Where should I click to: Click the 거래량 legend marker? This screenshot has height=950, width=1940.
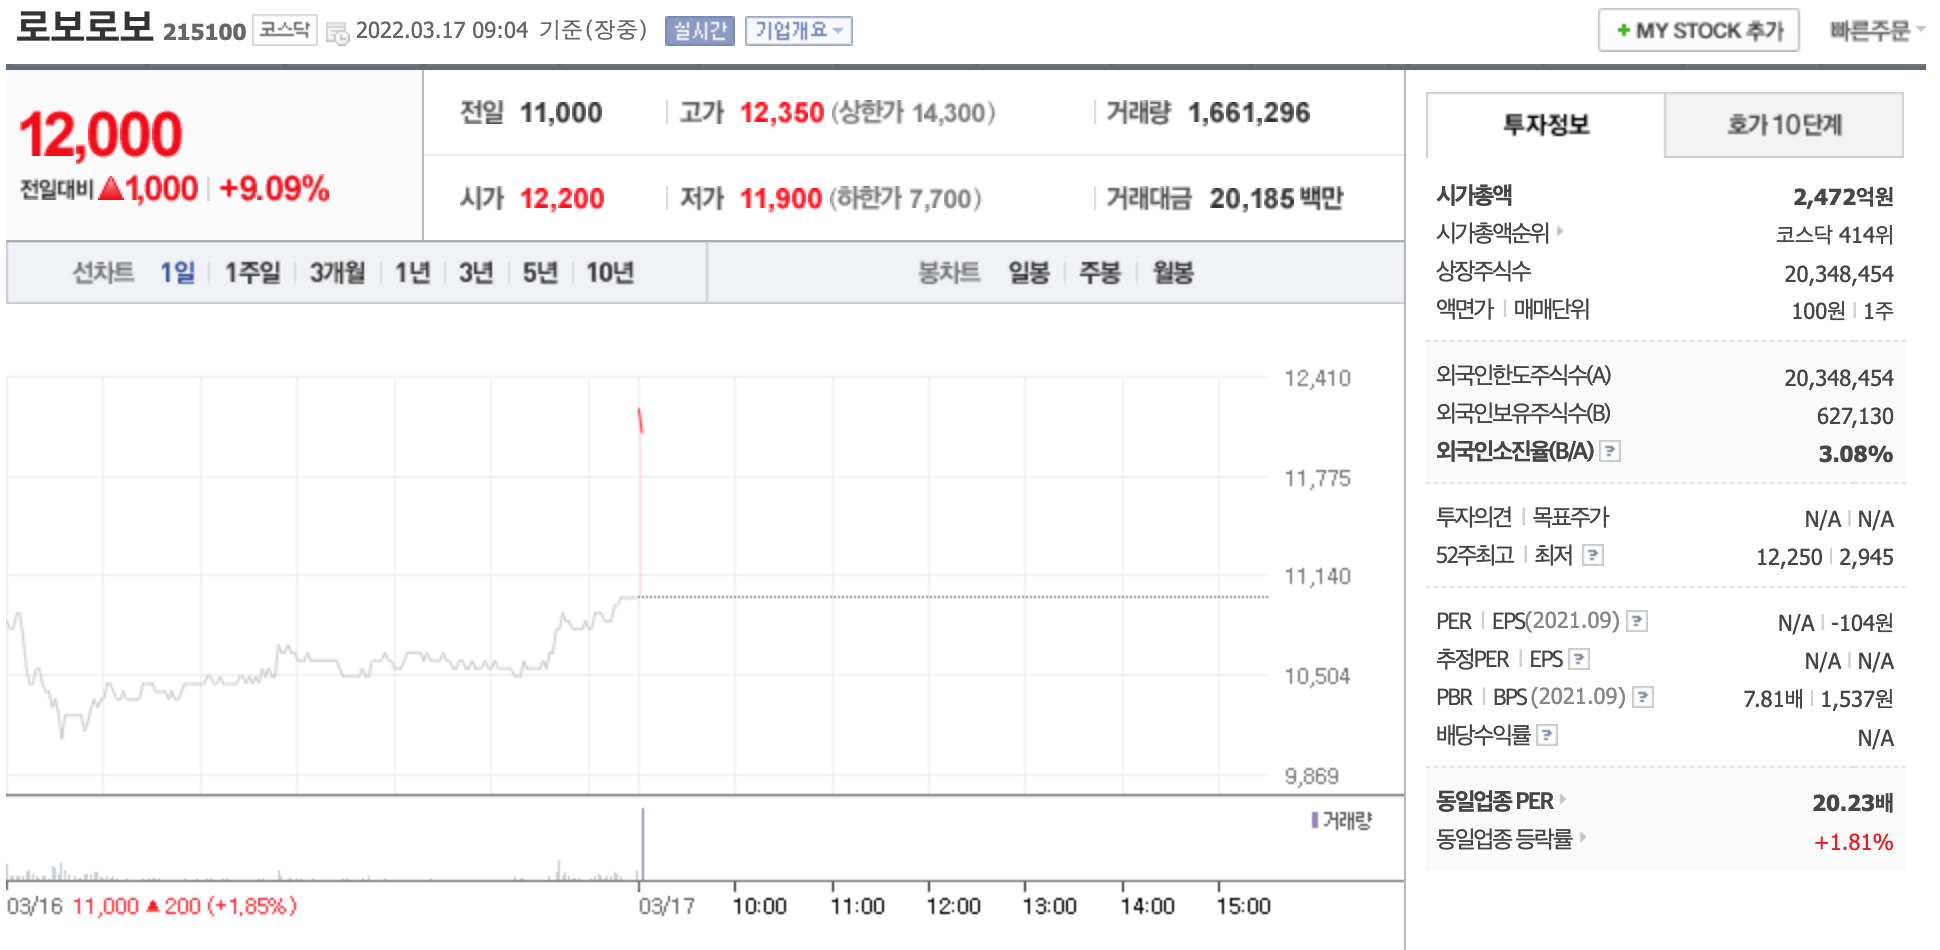pos(1314,820)
